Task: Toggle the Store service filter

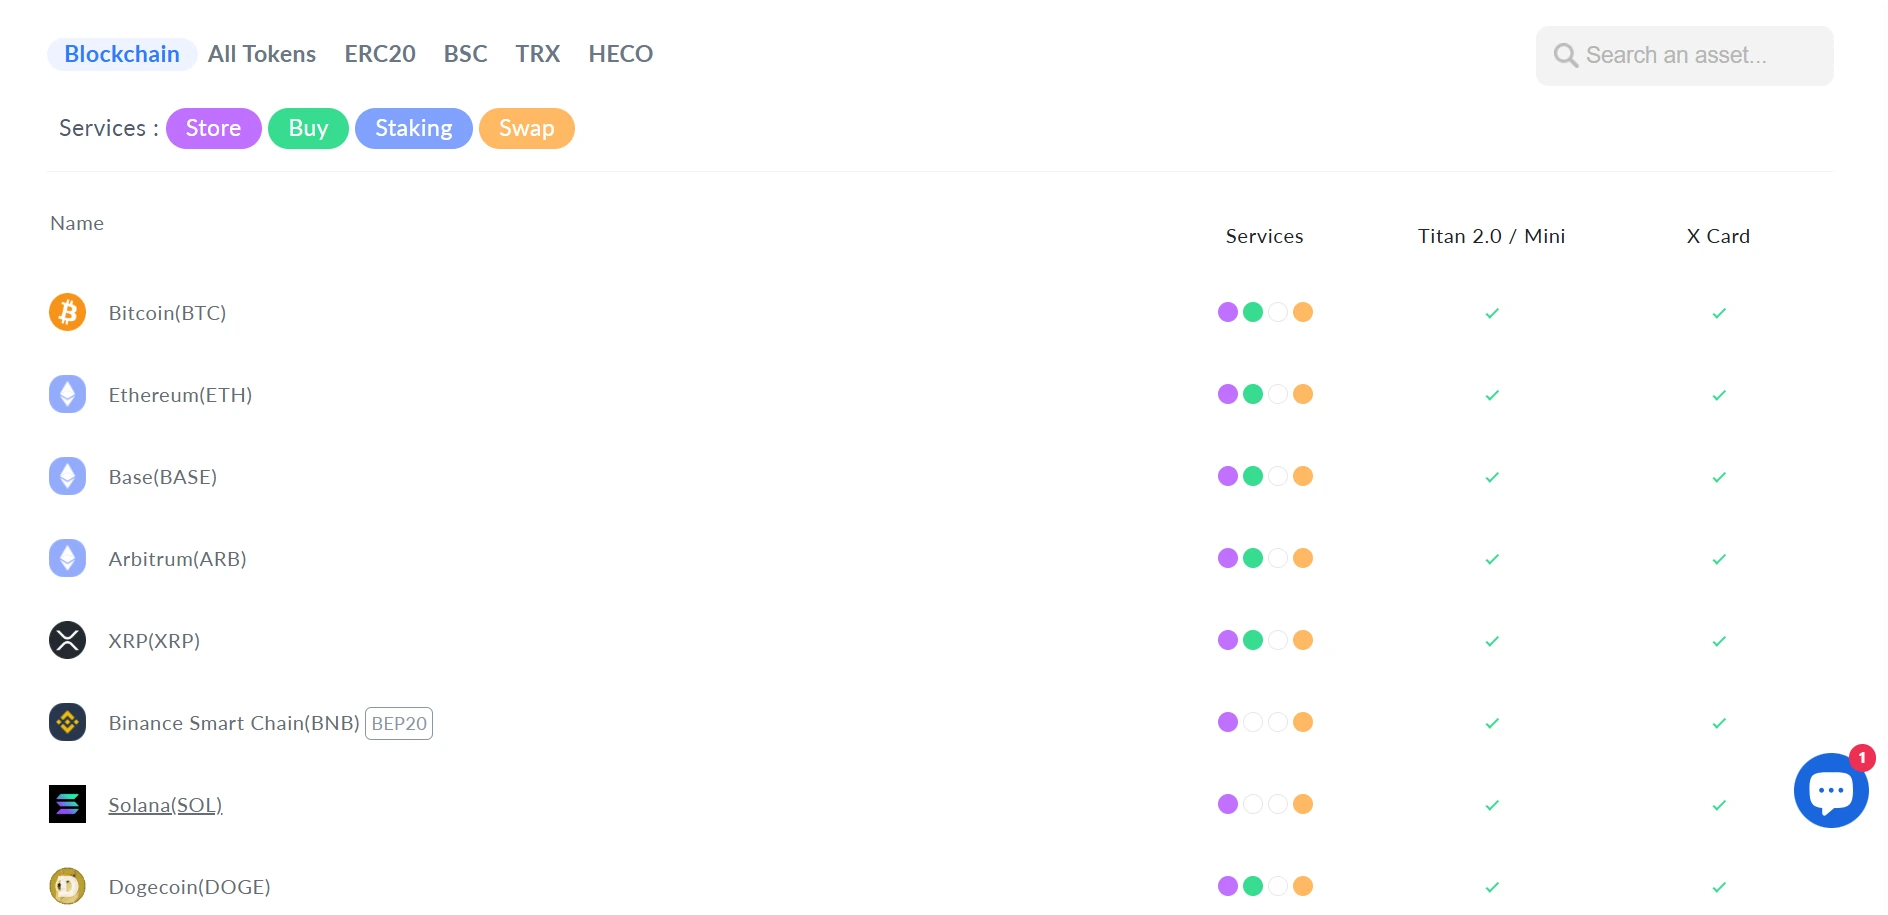Action: [213, 128]
